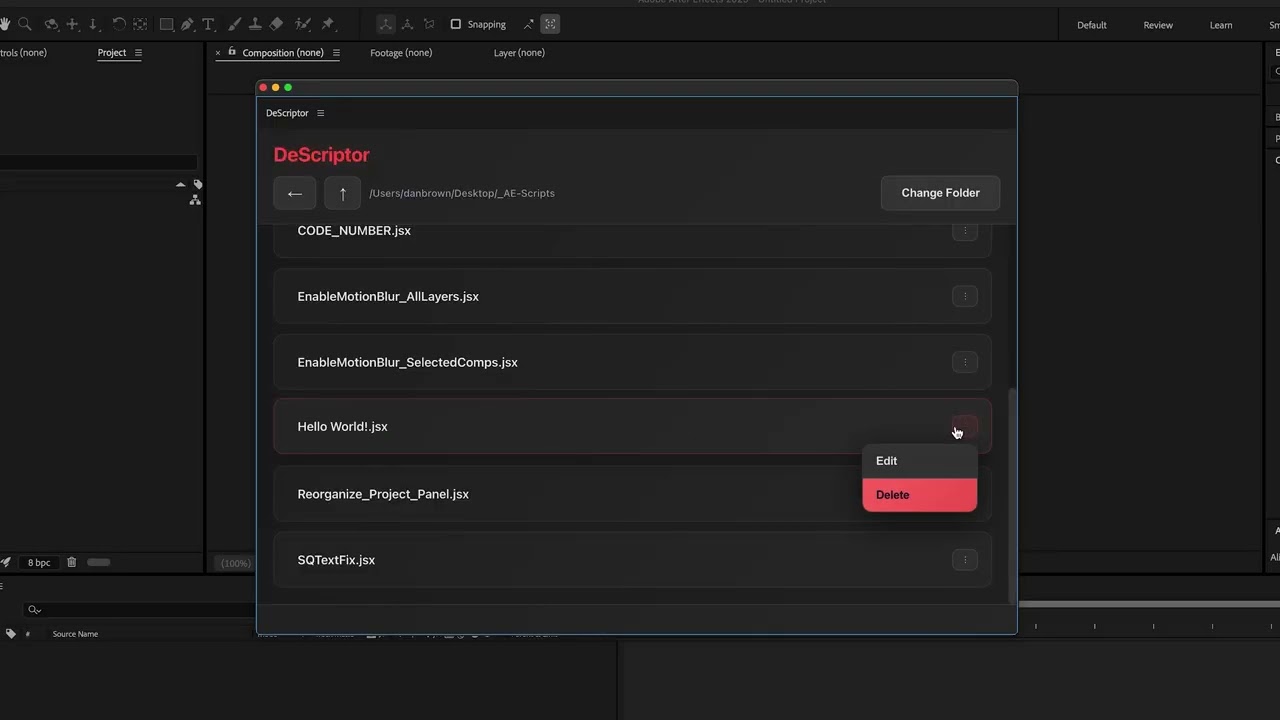The height and width of the screenshot is (720, 1280).
Task: Choose the View Axis mode icon
Action: coord(429,24)
